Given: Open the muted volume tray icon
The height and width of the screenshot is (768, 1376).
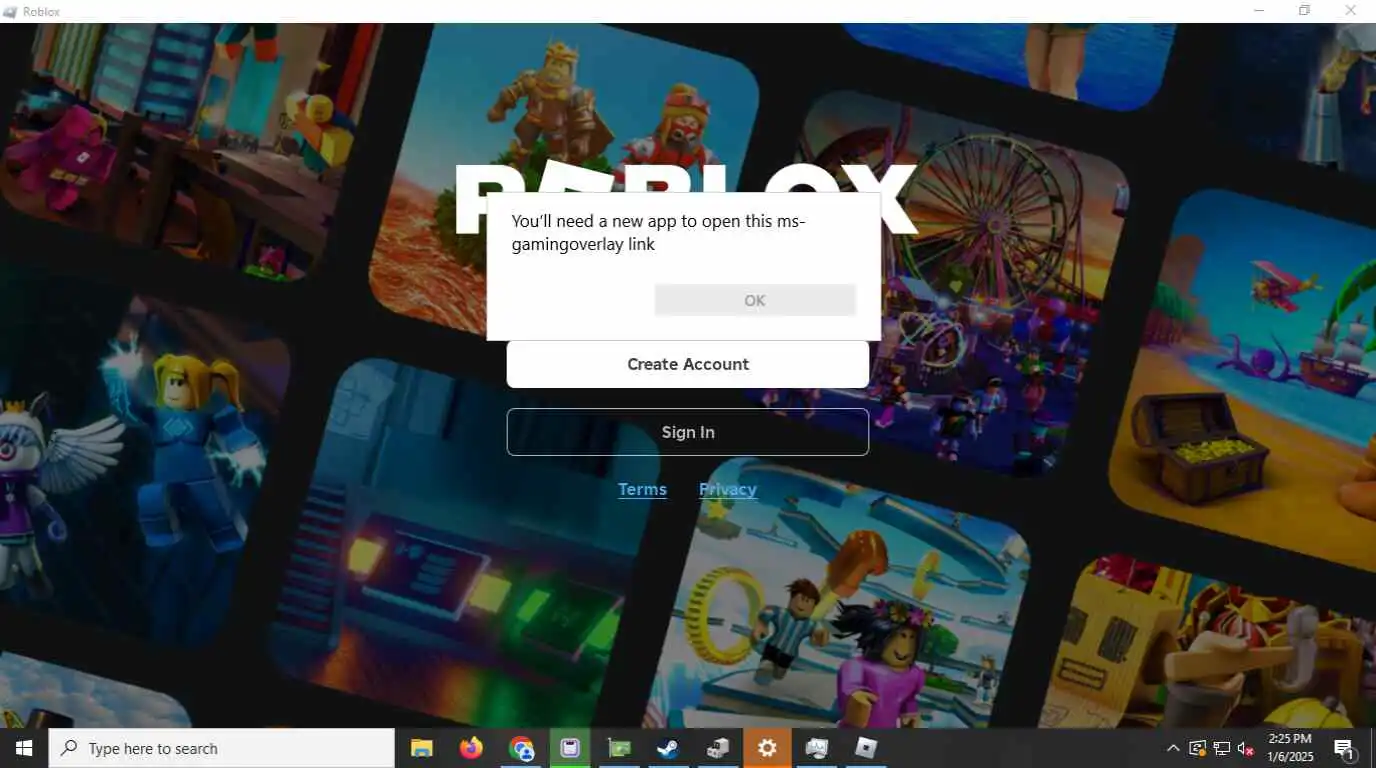Looking at the screenshot, I should [x=1246, y=748].
